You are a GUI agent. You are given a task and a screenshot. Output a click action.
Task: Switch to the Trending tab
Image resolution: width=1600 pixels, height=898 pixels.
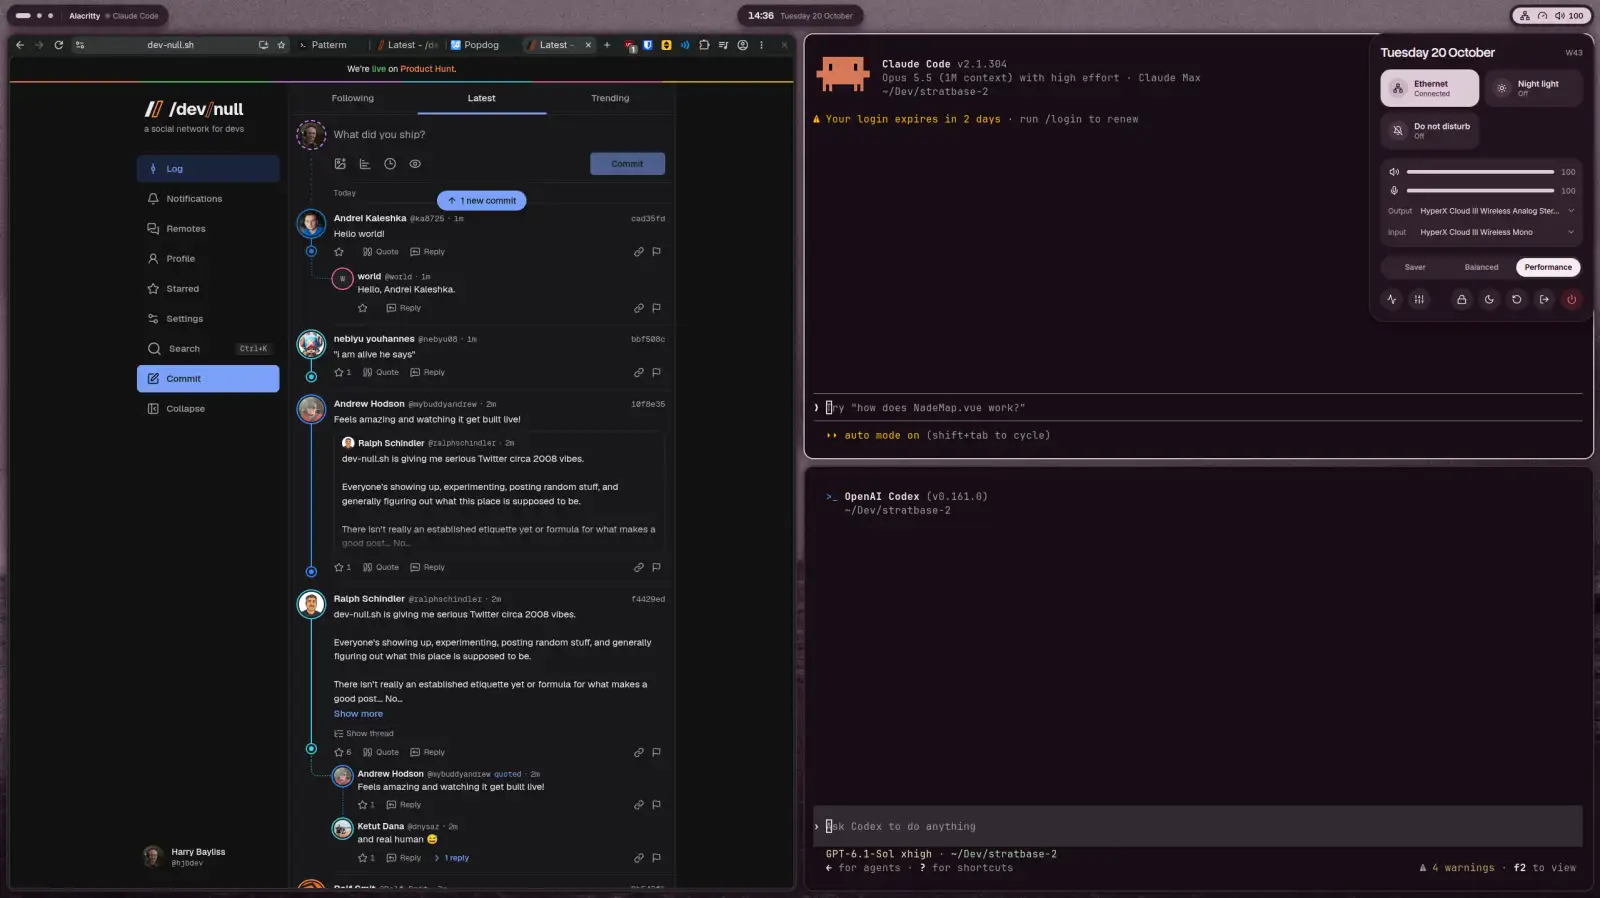click(x=610, y=98)
